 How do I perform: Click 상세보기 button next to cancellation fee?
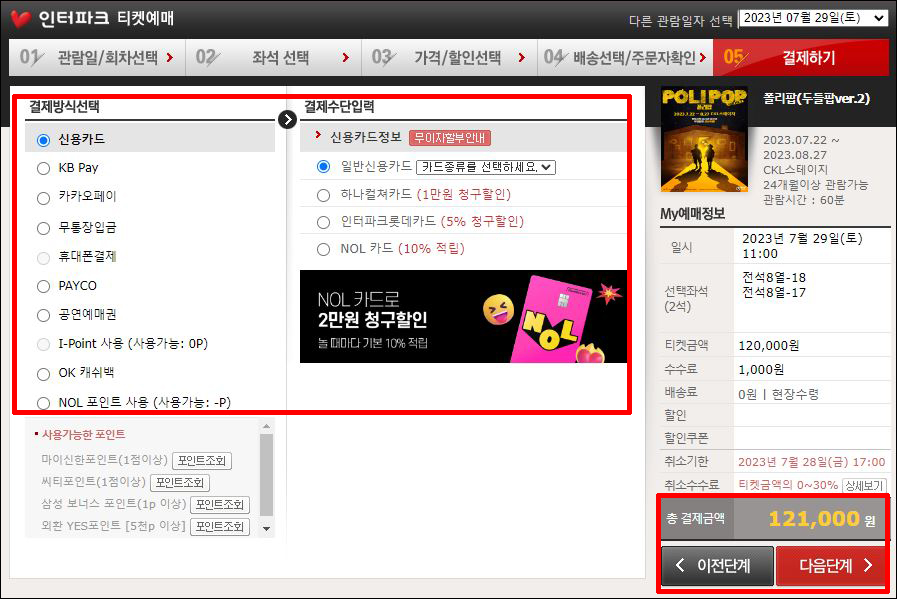(864, 486)
